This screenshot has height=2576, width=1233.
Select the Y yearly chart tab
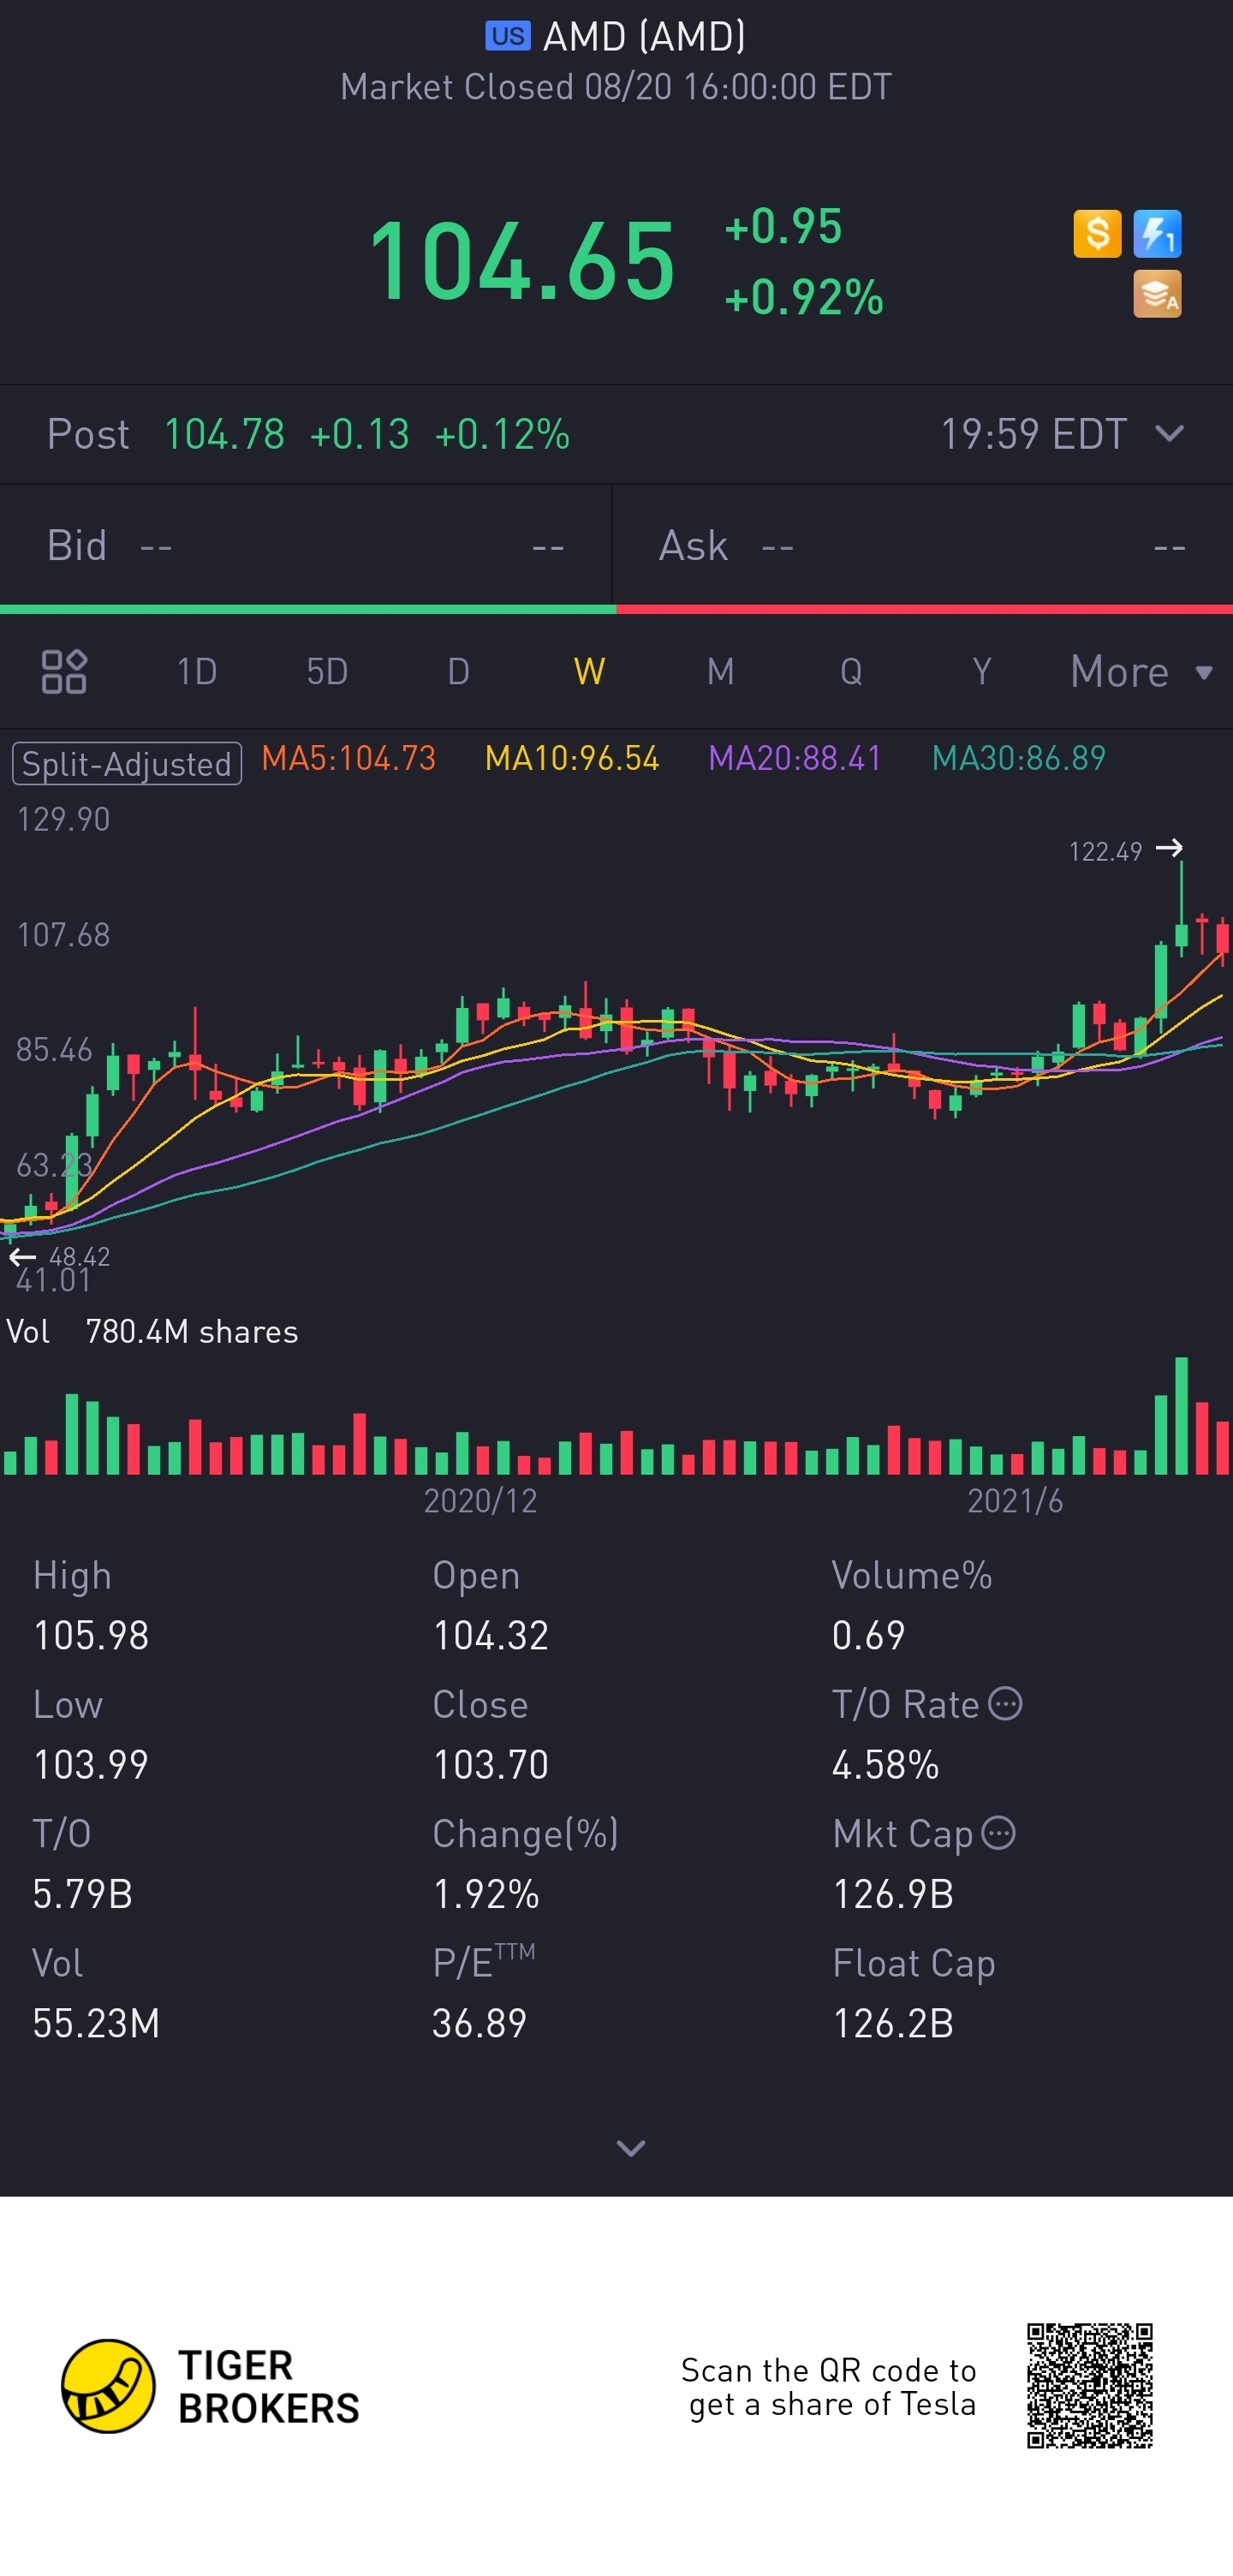982,671
